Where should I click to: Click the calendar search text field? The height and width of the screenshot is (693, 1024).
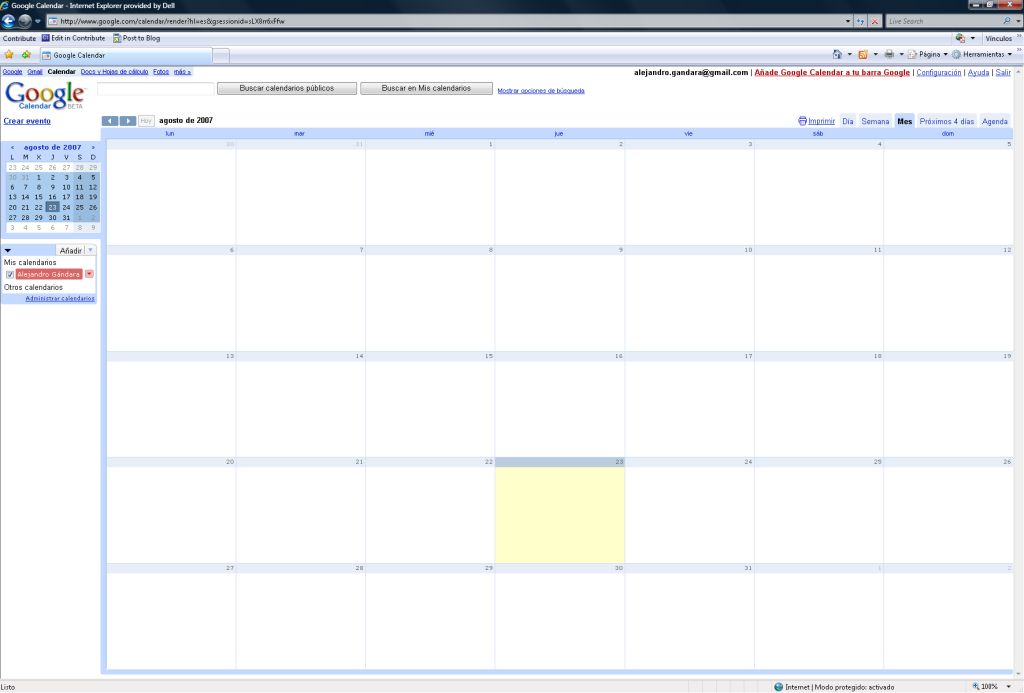click(155, 88)
